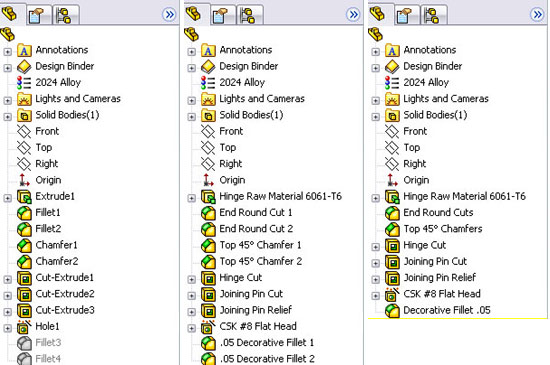Select the suppressed Fillet4 icon
The image size is (550, 365).
(x=24, y=359)
